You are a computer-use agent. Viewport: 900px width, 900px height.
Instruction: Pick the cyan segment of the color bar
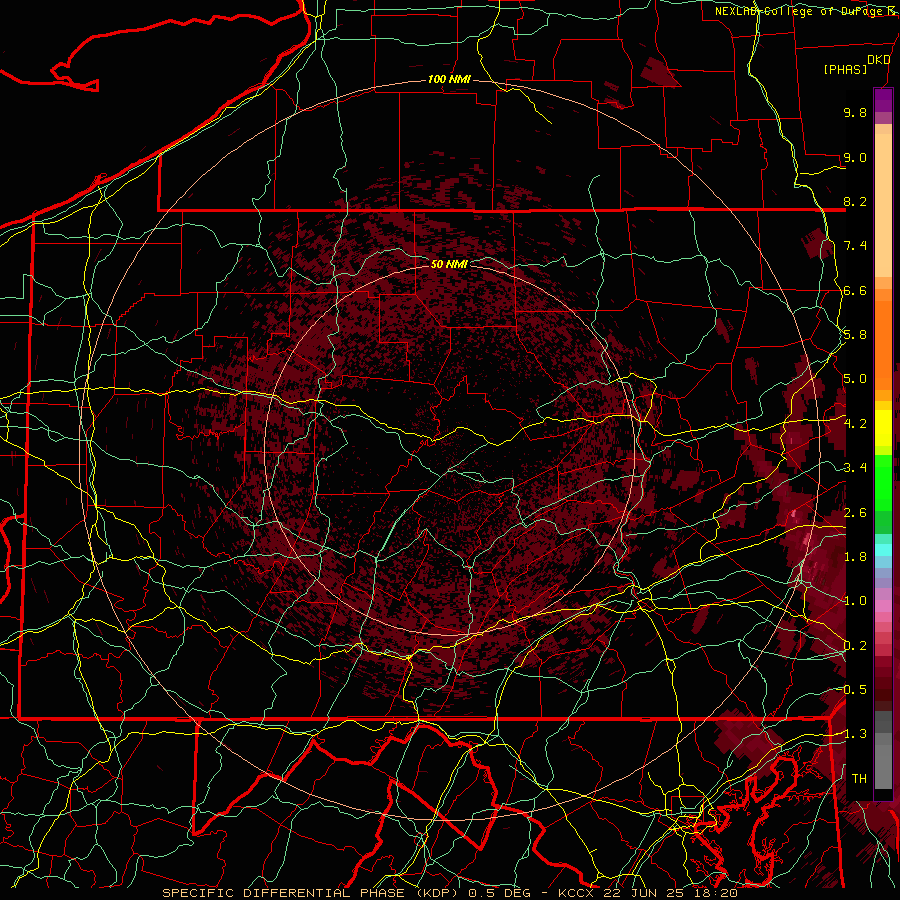883,550
